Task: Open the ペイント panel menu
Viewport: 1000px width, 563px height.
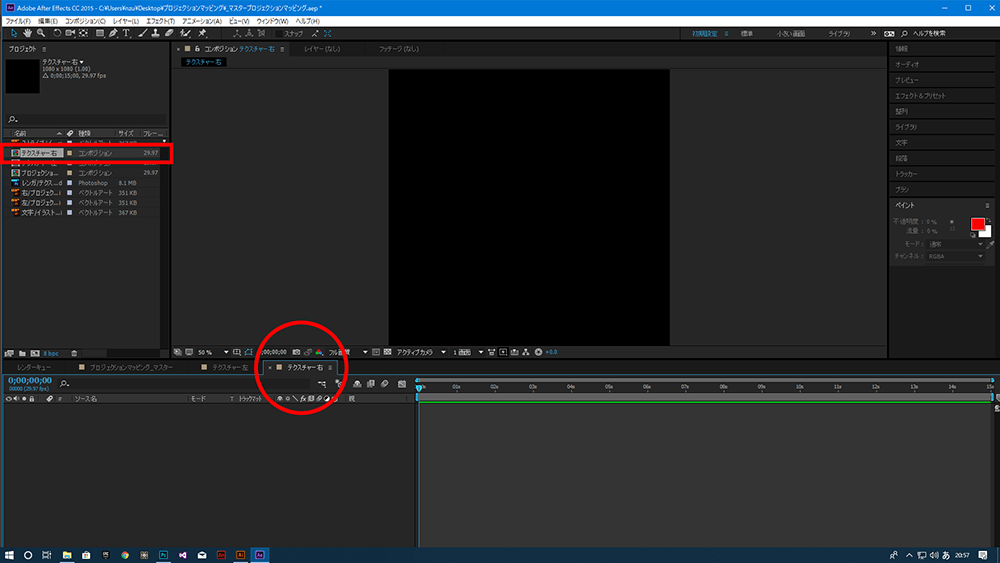Action: (987, 205)
